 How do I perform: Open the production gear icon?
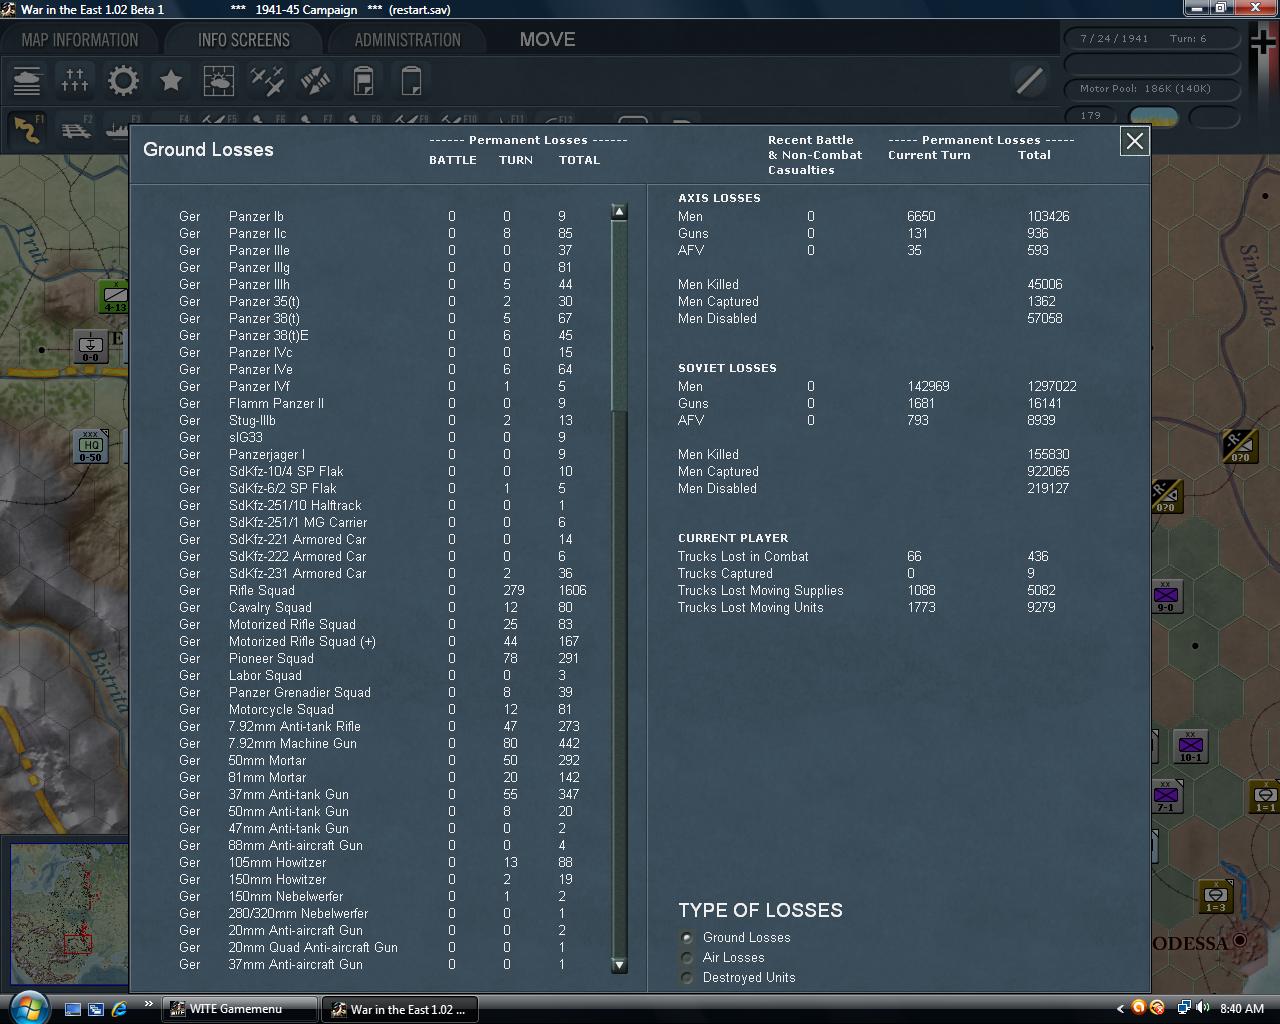click(x=123, y=80)
